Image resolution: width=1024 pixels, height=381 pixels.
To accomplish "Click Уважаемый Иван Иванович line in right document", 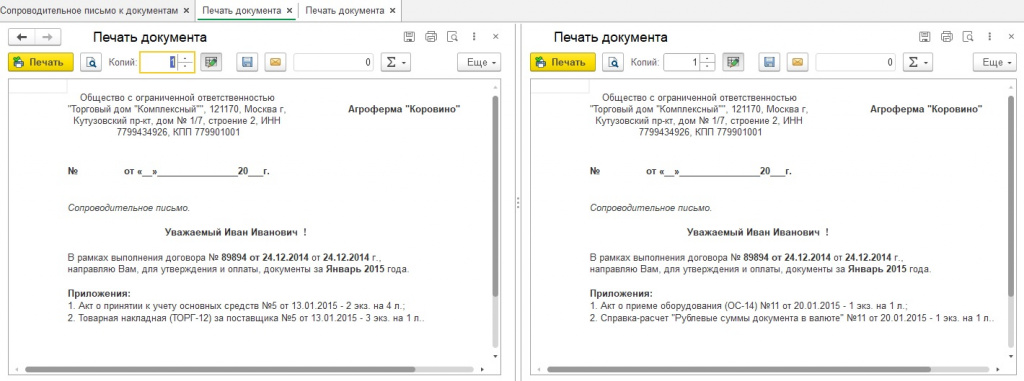I will click(x=758, y=232).
